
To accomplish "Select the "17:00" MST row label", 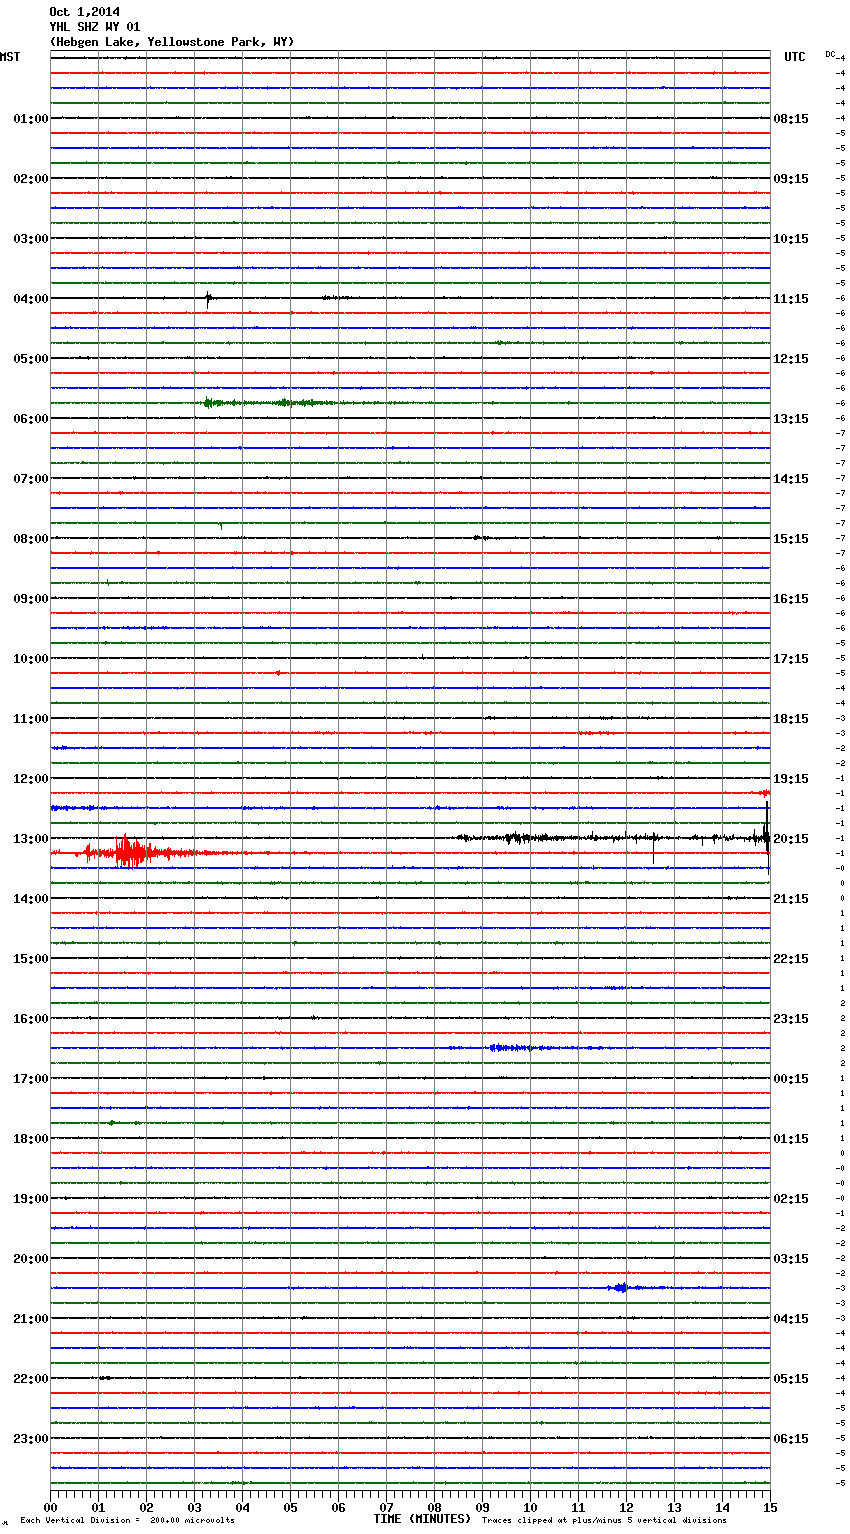I will [31, 1079].
